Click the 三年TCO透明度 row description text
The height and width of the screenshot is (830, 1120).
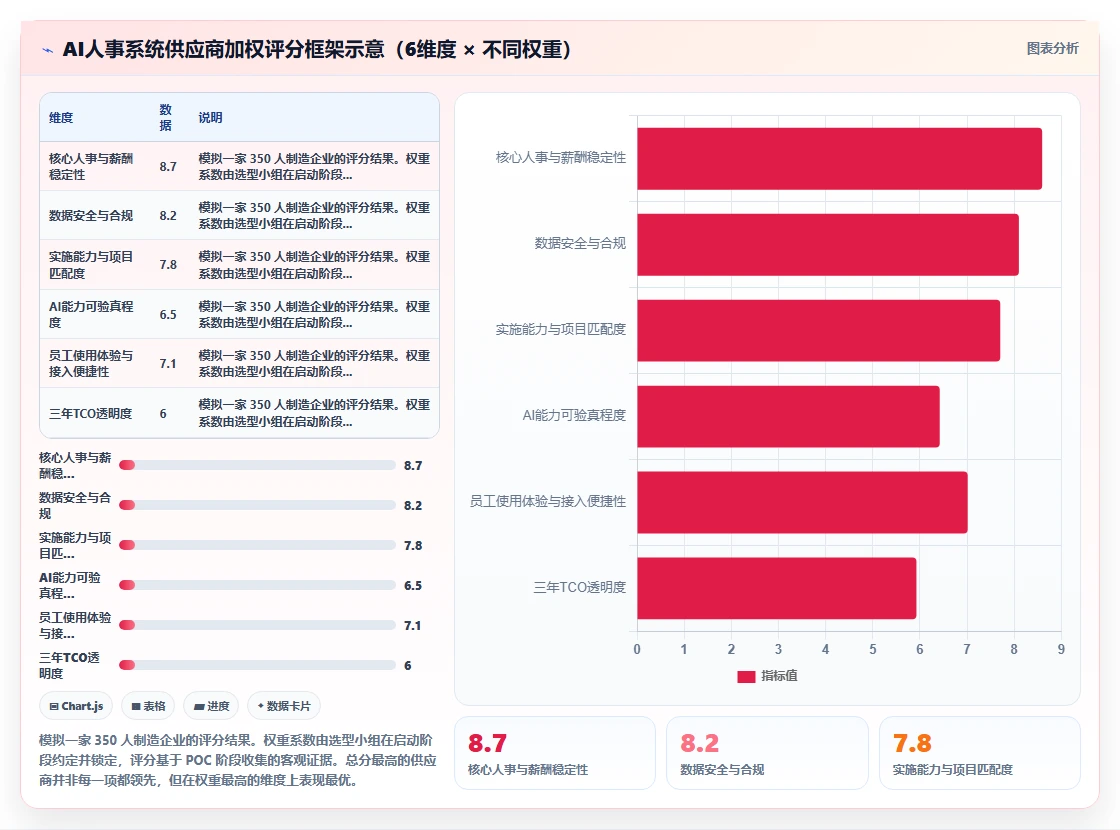click(x=314, y=413)
